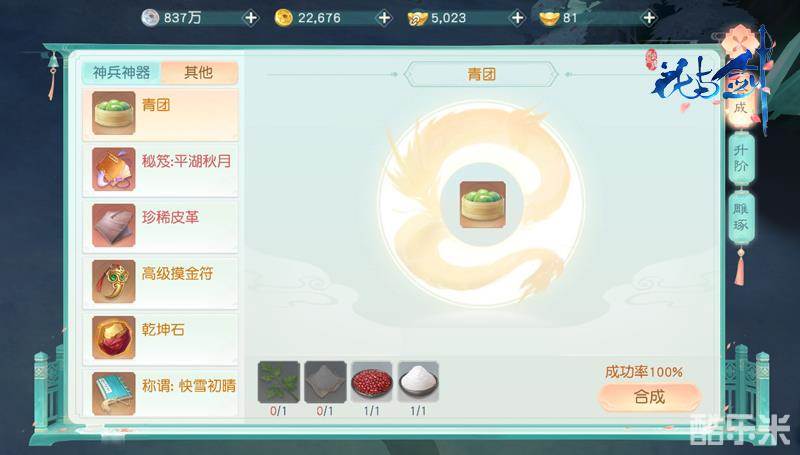The width and height of the screenshot is (800, 455).
Task: Tap the green herb ingredient slot
Action: pos(279,382)
